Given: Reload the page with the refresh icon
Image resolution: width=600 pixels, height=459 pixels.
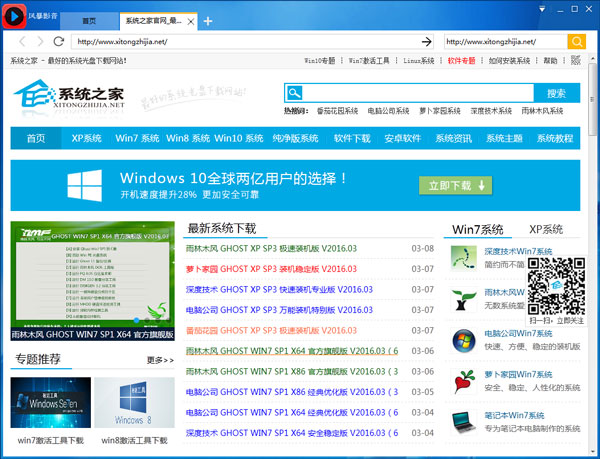Looking at the screenshot, I should click(59, 41).
